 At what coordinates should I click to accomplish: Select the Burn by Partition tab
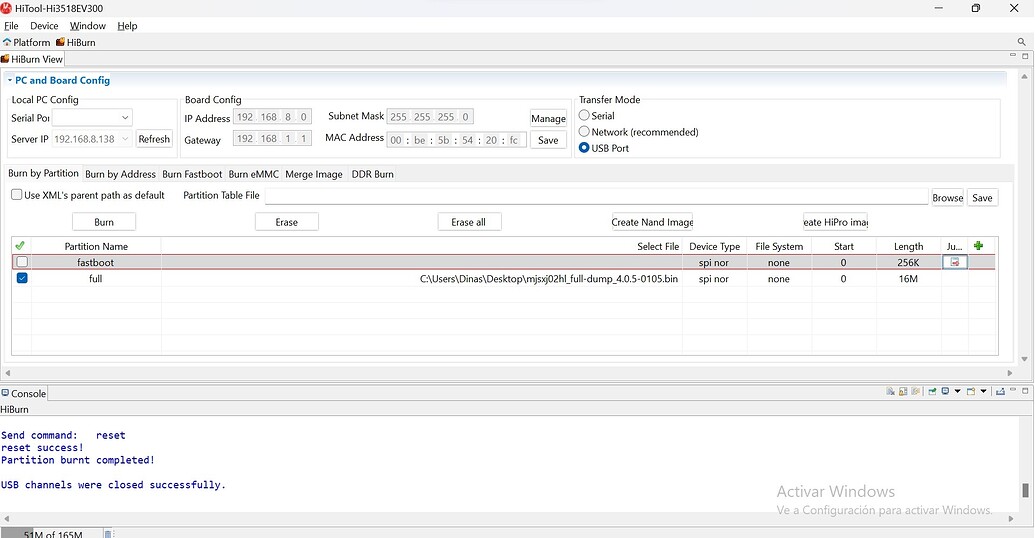coord(43,173)
